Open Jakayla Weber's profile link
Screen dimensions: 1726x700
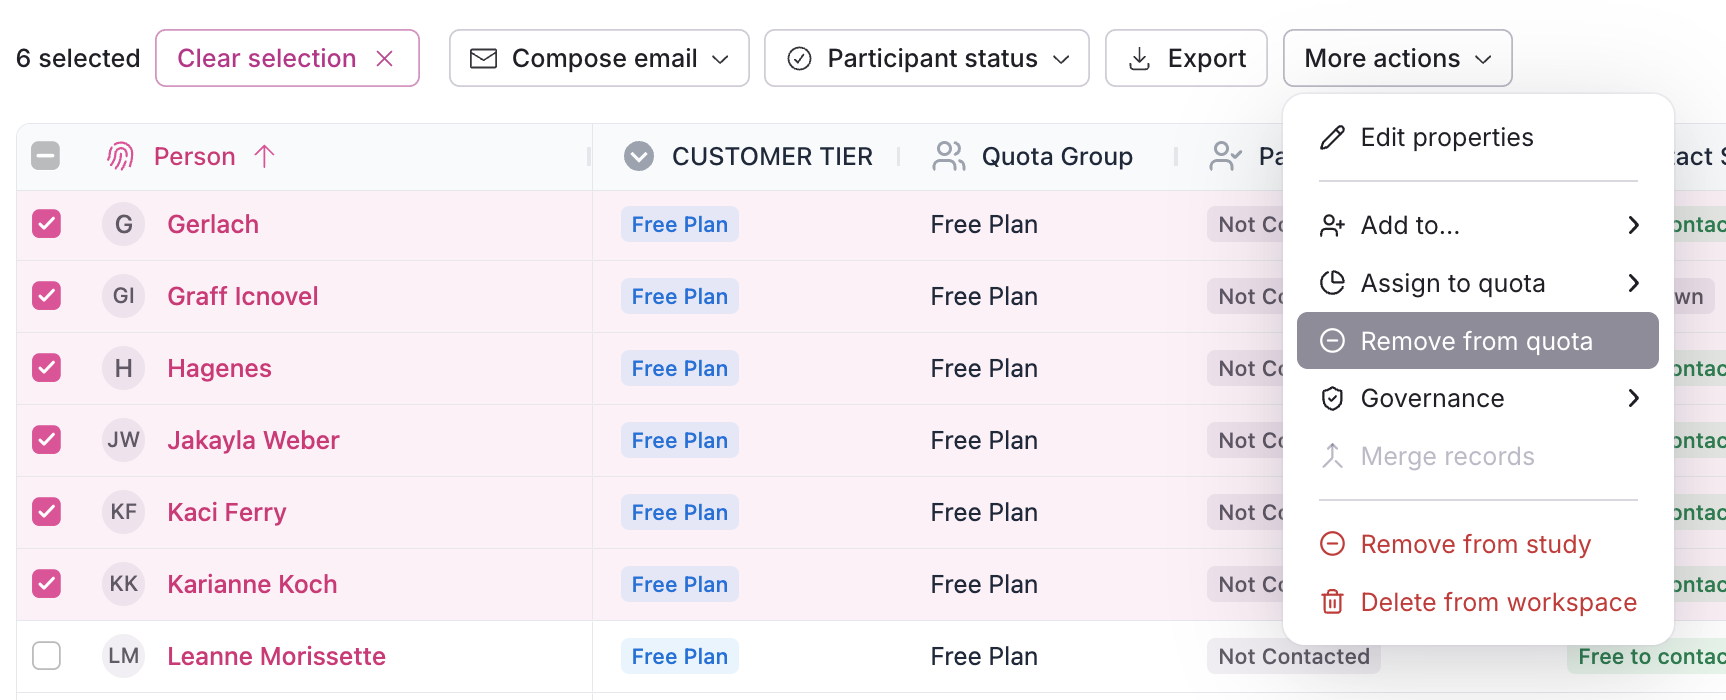[x=253, y=440]
